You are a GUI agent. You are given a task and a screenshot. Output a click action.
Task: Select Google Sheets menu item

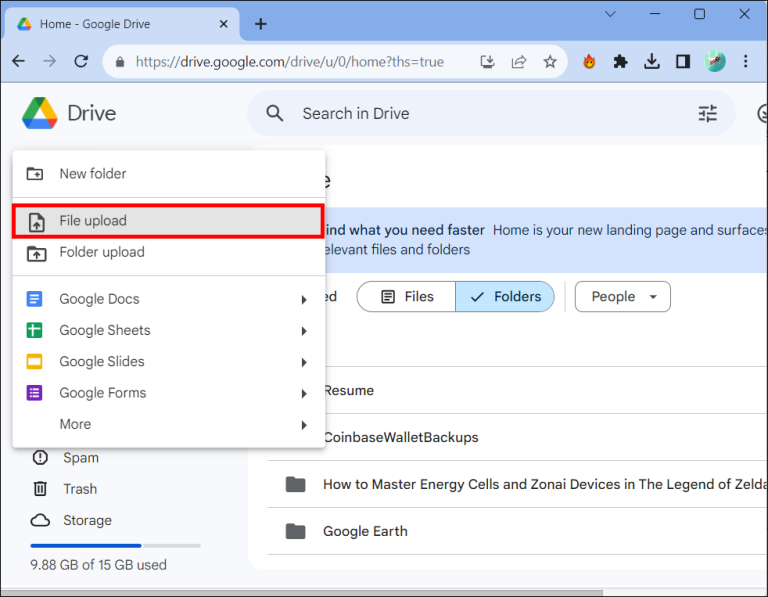click(x=168, y=330)
